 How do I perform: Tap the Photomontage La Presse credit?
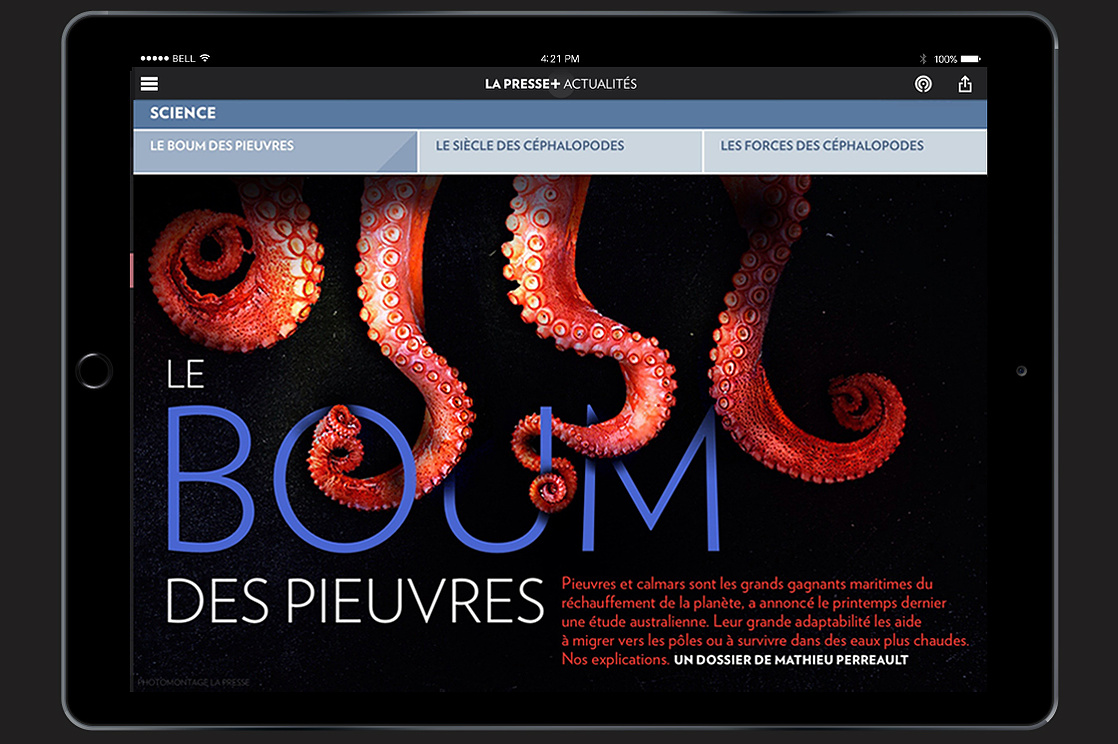coord(193,683)
